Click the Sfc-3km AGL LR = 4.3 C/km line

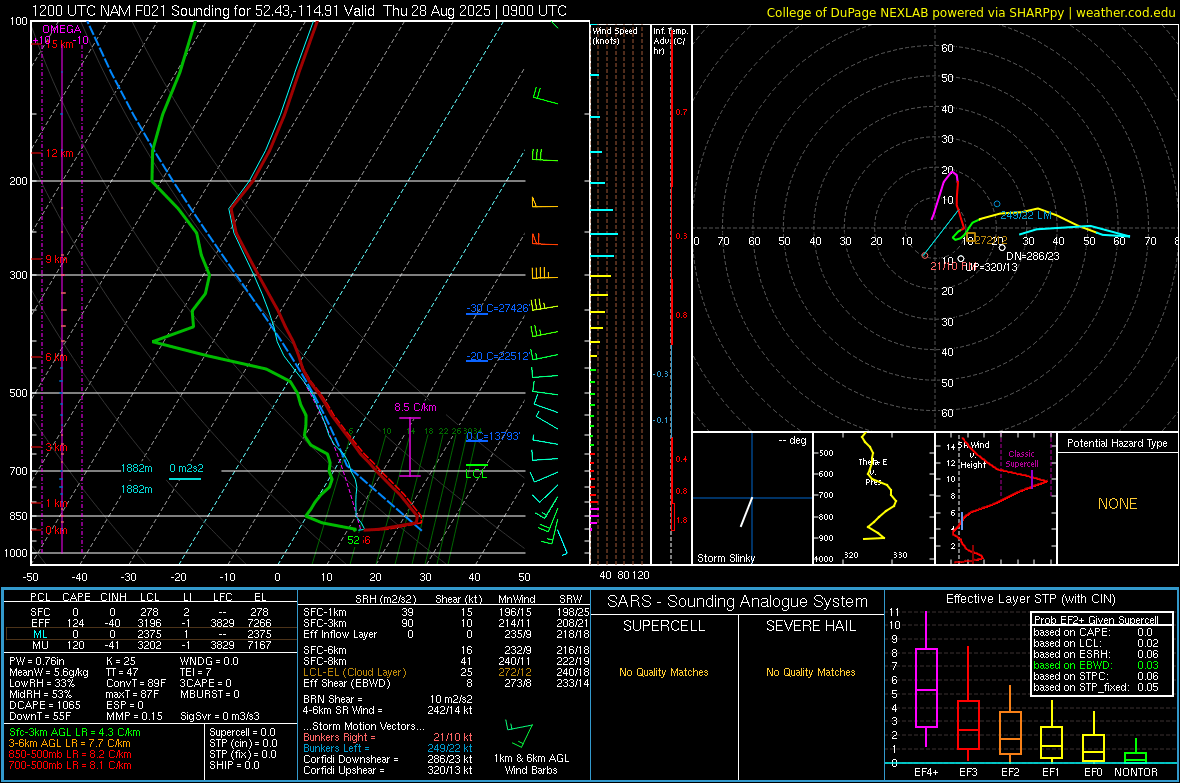tap(75, 732)
